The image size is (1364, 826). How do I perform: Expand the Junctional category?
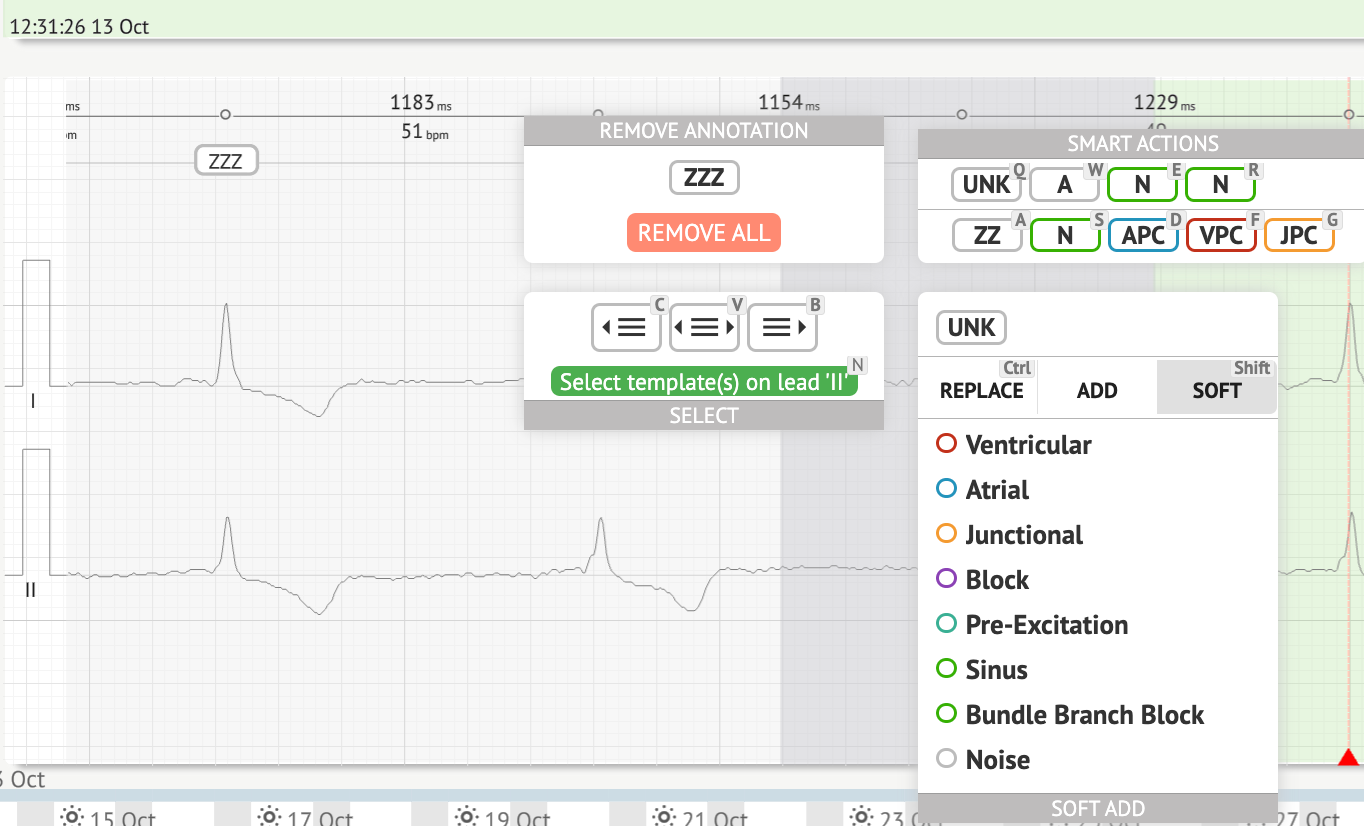pos(1024,535)
